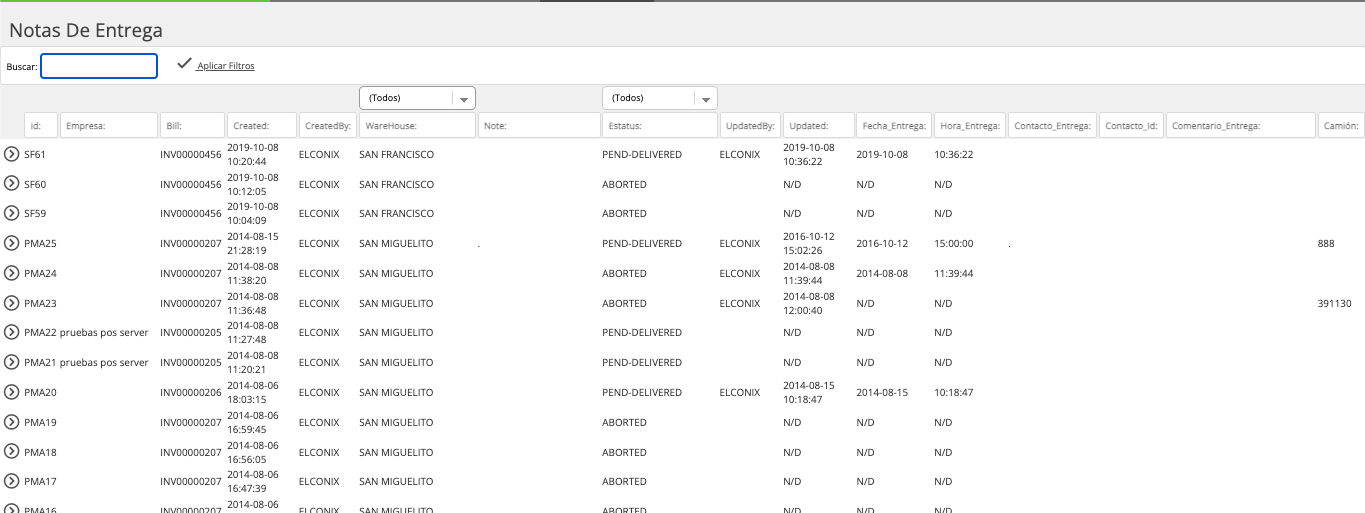The image size is (1365, 513).
Task: Expand row PMA23 details arrow
Action: [x=12, y=303]
